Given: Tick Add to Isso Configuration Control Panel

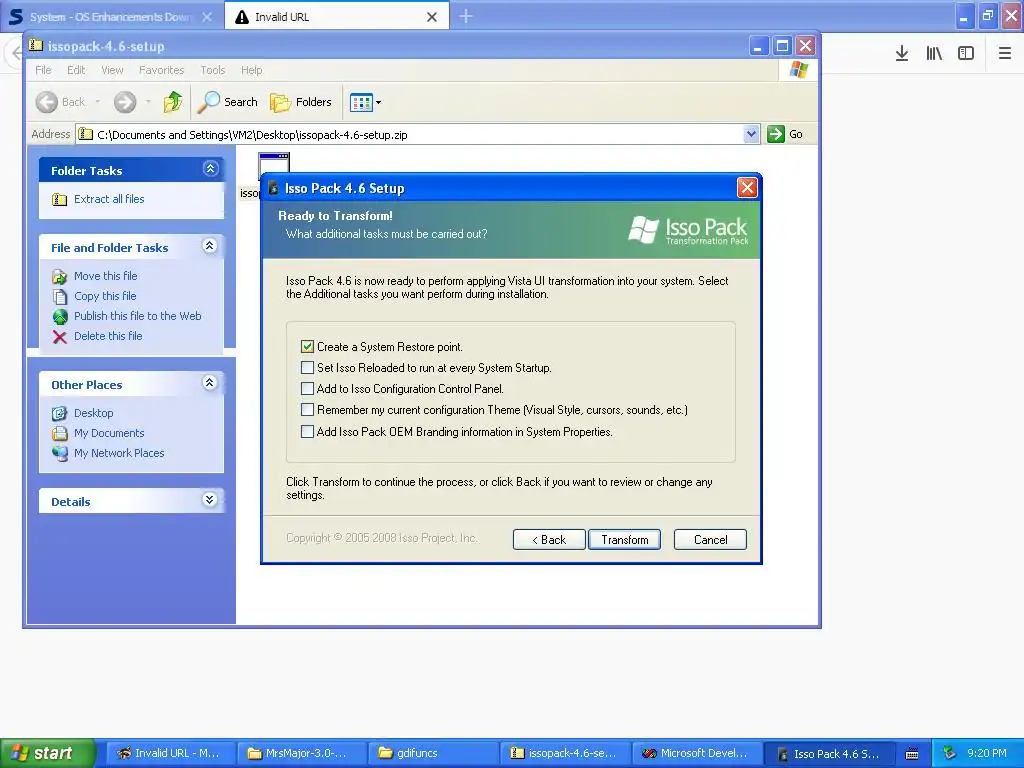Looking at the screenshot, I should click(308, 389).
